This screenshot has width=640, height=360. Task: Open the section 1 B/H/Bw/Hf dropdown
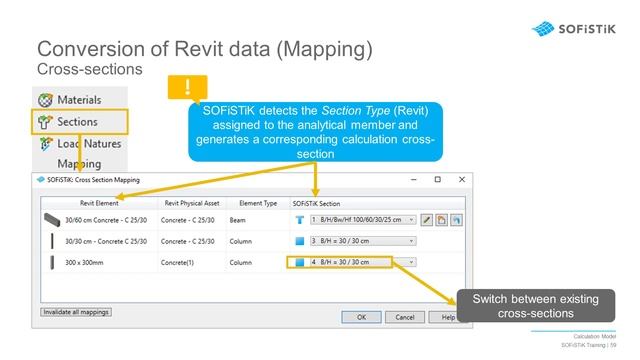[363, 220]
